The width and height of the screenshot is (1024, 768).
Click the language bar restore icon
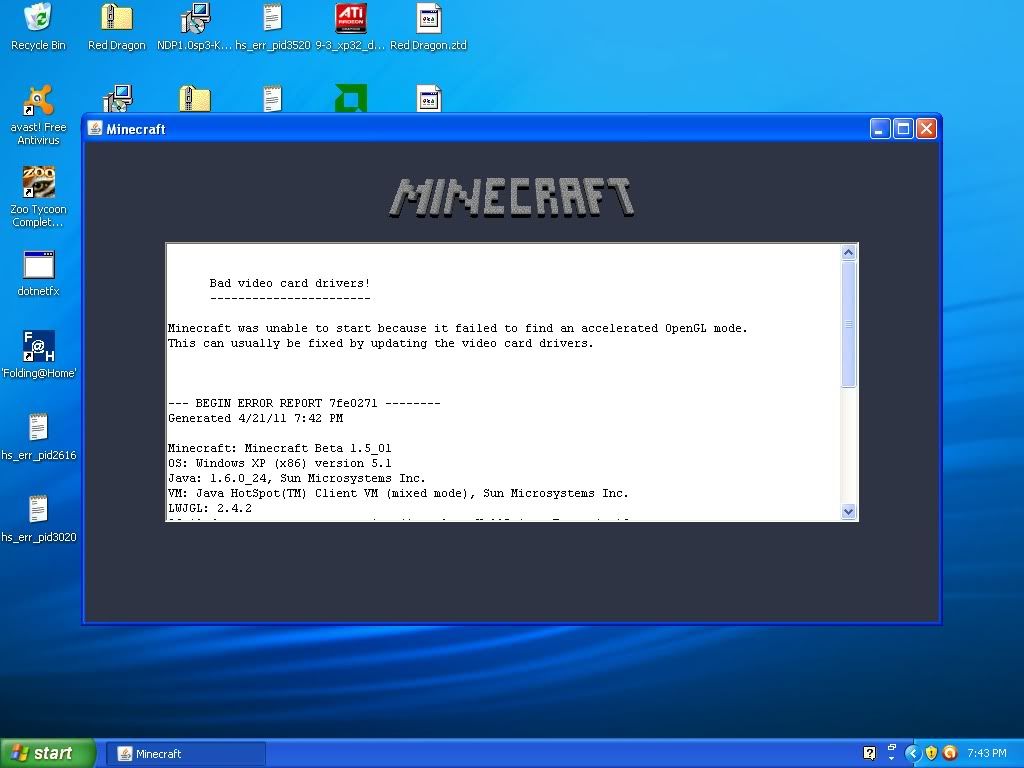pos(891,748)
